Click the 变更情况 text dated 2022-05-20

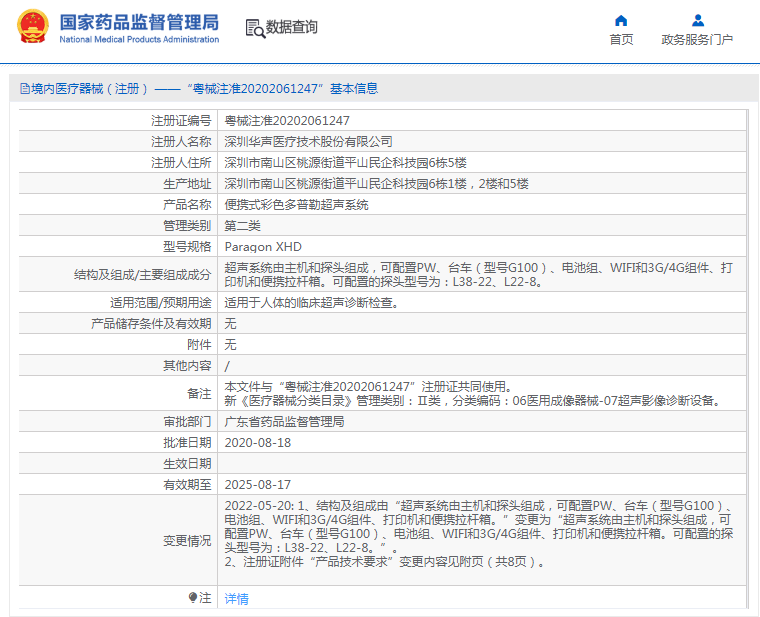tap(478, 534)
